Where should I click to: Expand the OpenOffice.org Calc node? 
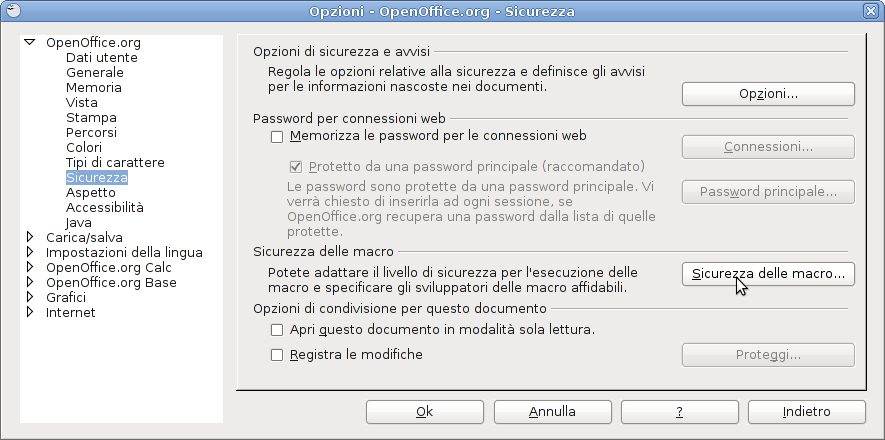[30, 267]
